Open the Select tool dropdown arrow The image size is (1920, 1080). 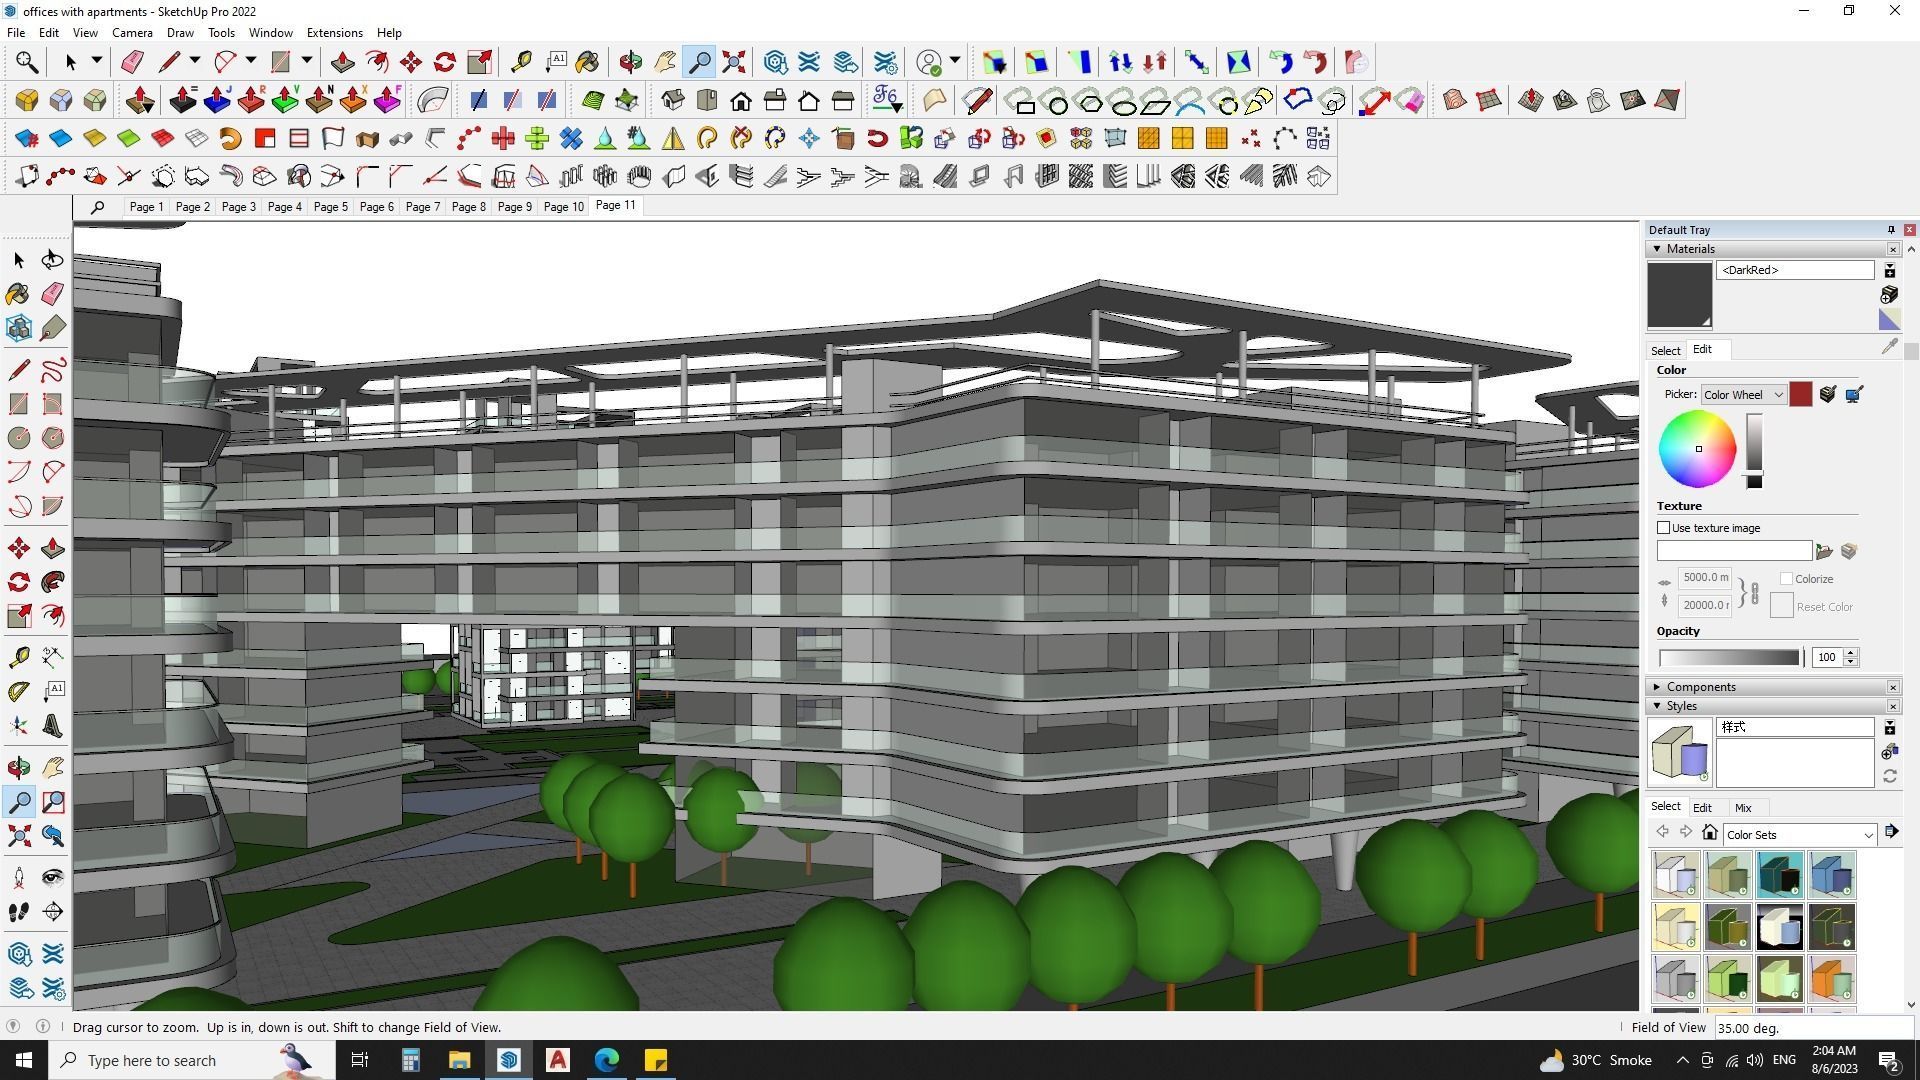[x=97, y=61]
